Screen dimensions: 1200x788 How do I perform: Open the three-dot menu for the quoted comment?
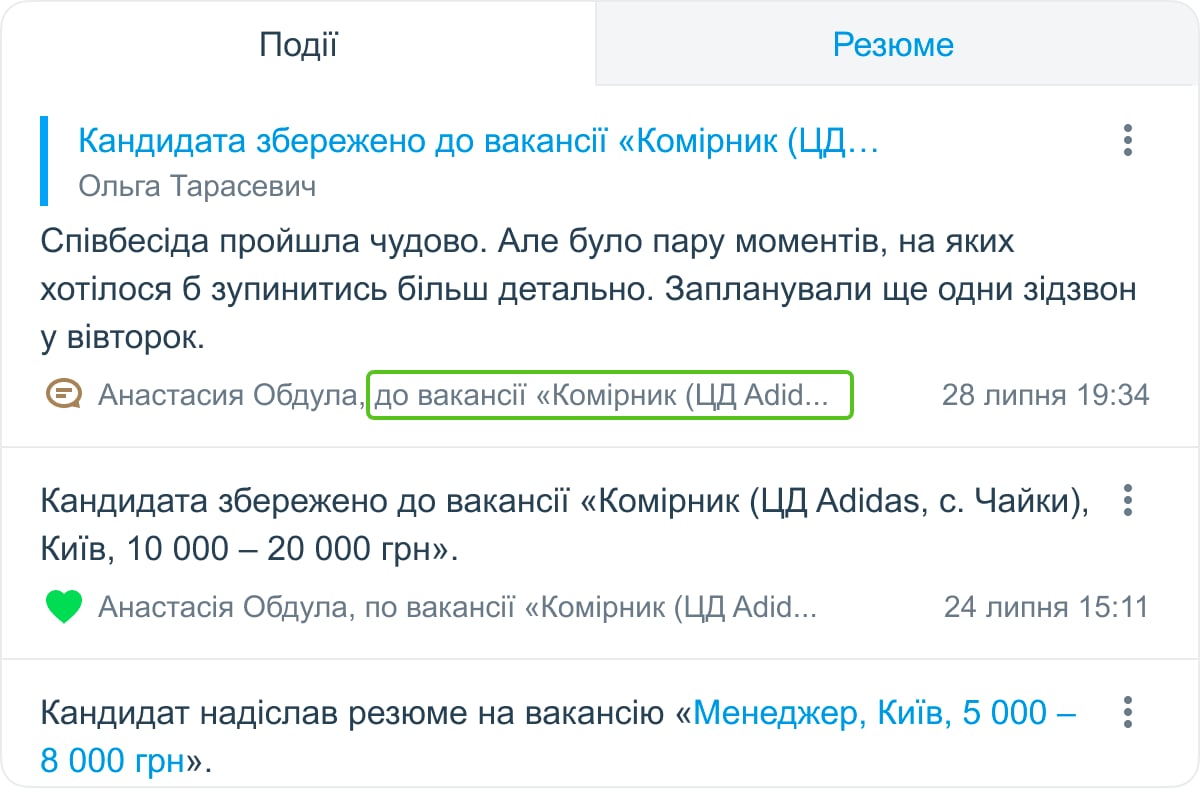(x=1127, y=141)
